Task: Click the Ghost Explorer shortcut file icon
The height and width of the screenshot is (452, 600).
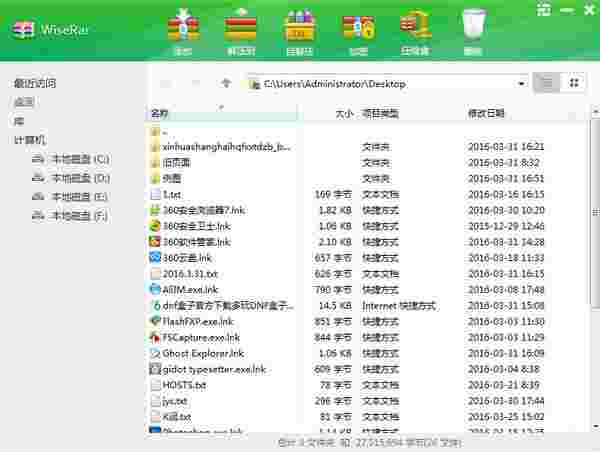Action: [x=155, y=353]
